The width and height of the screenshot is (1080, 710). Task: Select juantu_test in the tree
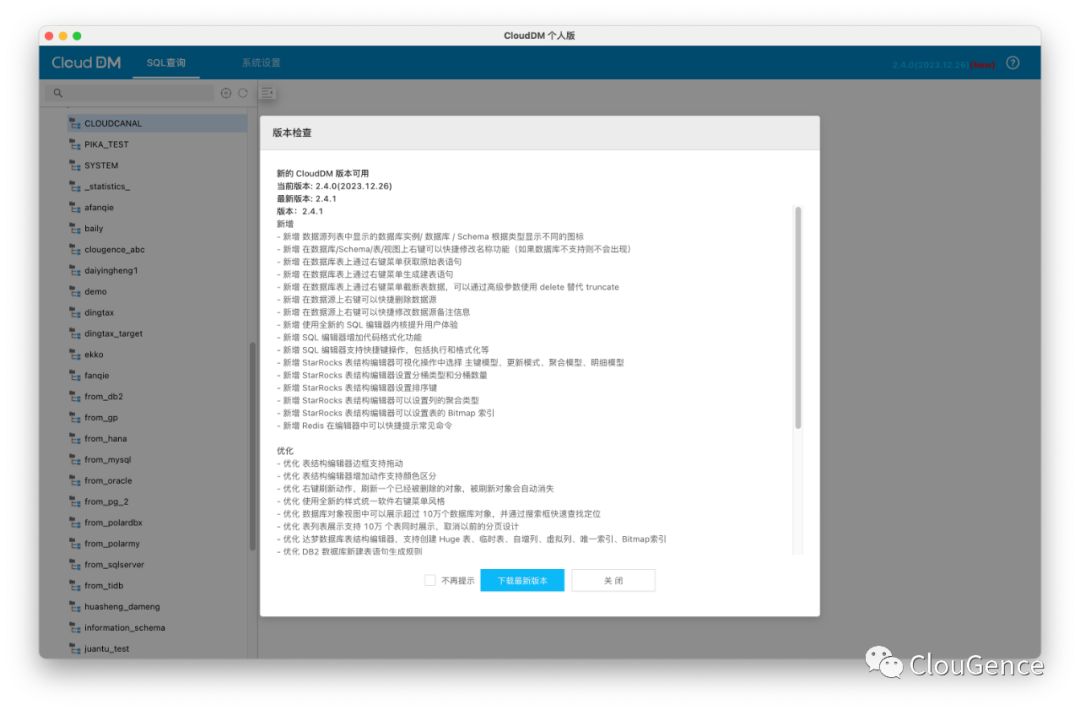tap(107, 649)
